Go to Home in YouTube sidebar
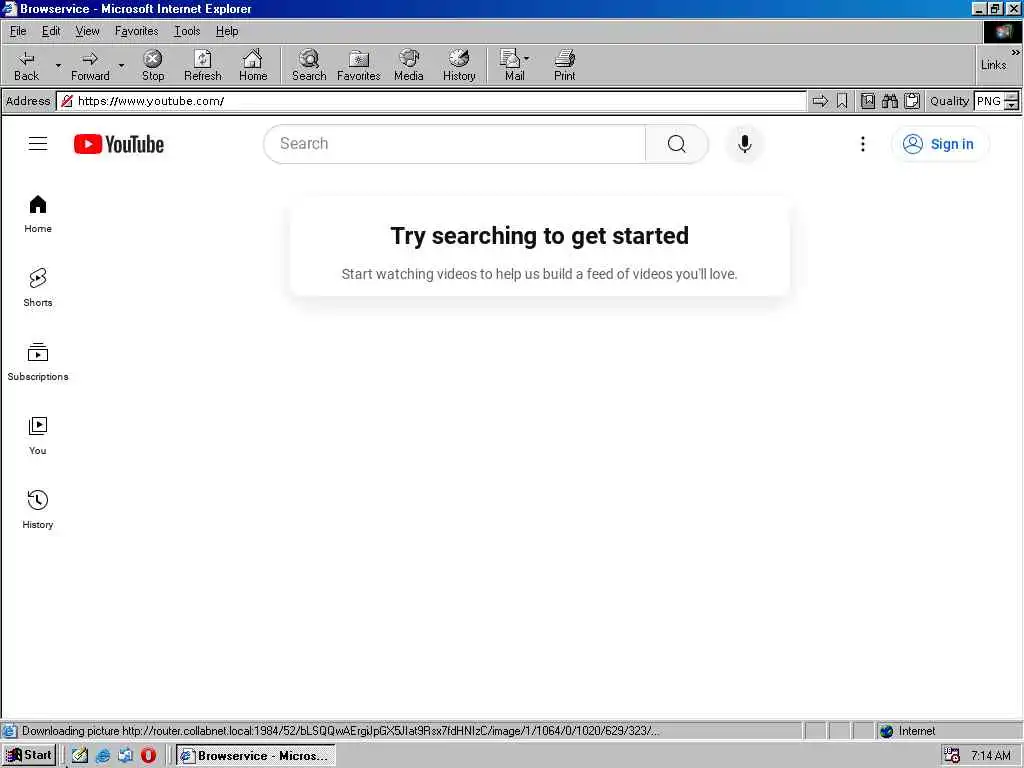The height and width of the screenshot is (768, 1024). click(x=38, y=214)
